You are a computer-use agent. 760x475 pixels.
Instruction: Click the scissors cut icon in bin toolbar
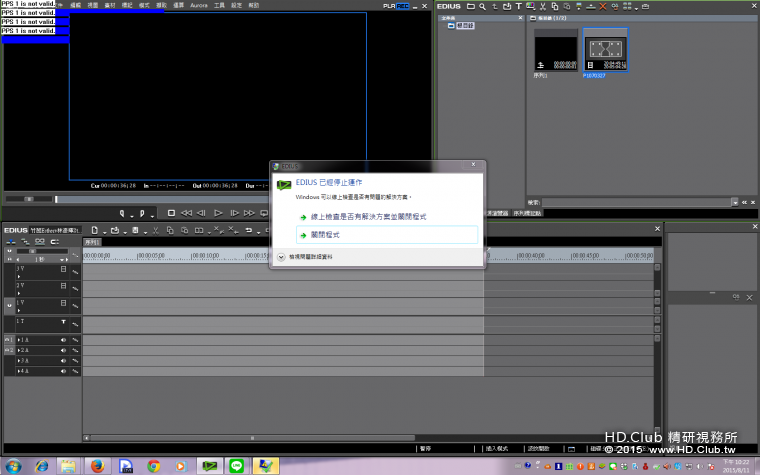[543, 6]
